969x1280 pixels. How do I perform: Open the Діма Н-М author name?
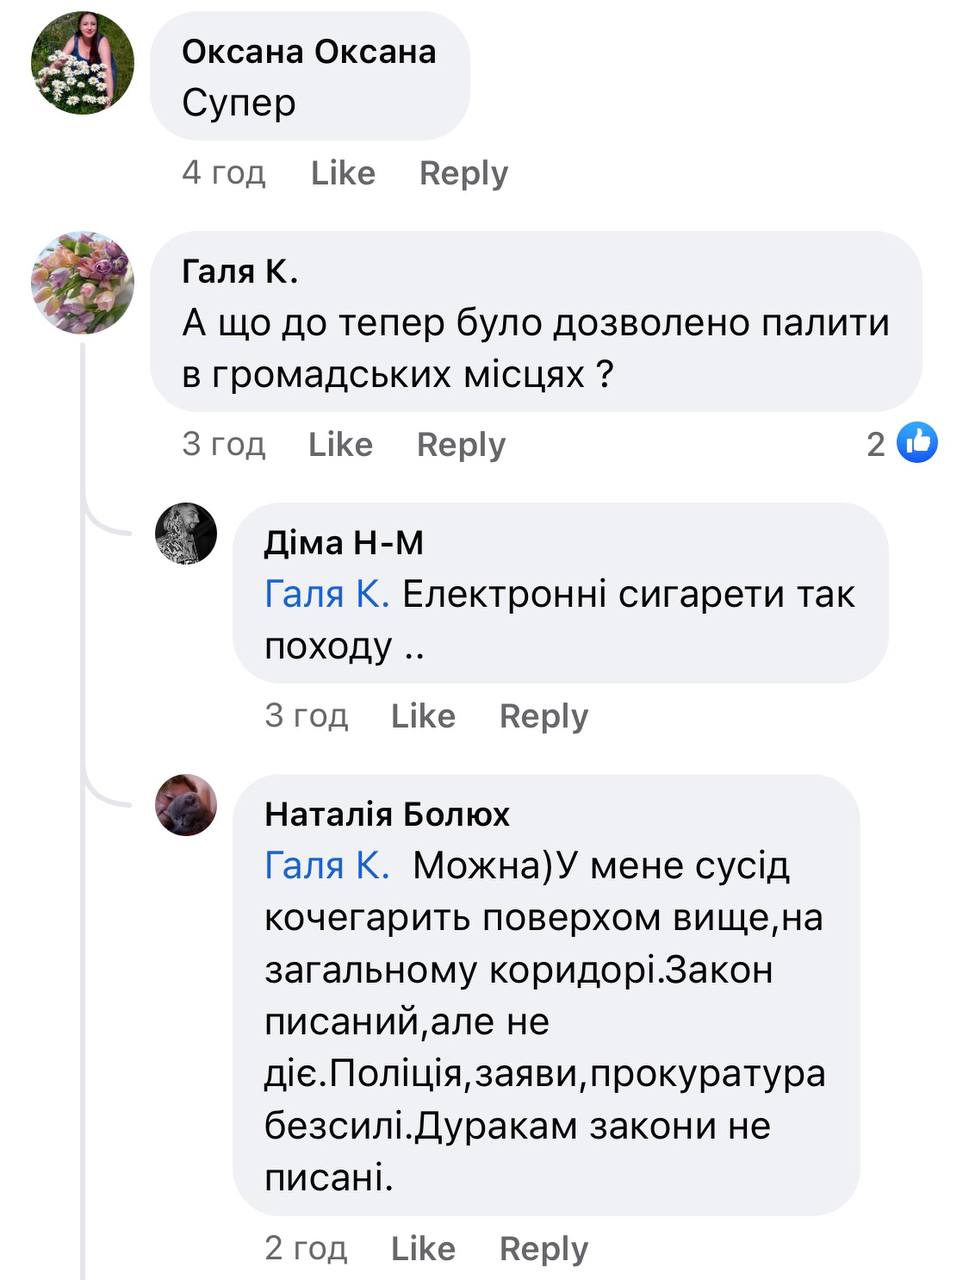coord(344,542)
